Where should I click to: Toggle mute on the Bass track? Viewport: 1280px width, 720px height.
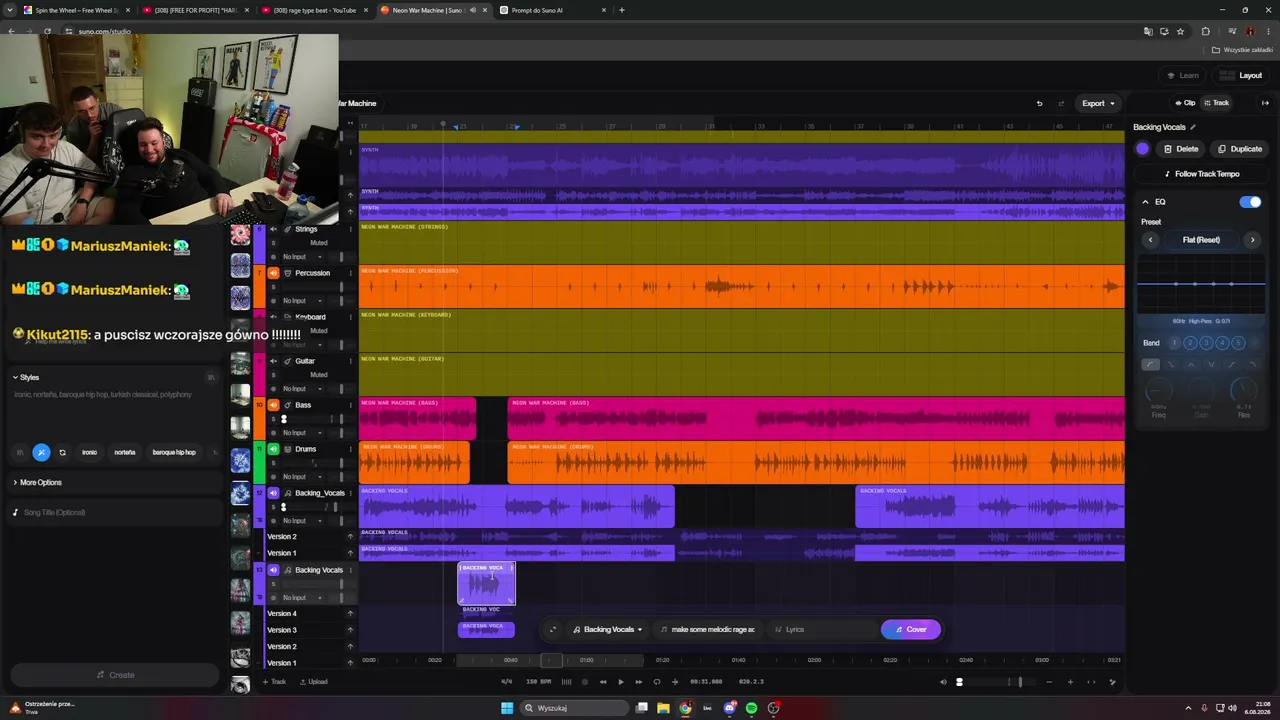click(x=273, y=405)
